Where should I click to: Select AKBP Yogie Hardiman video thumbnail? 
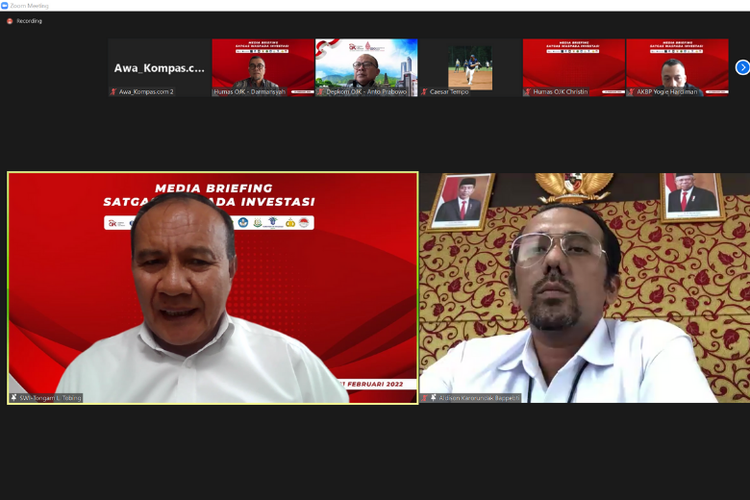[677, 65]
